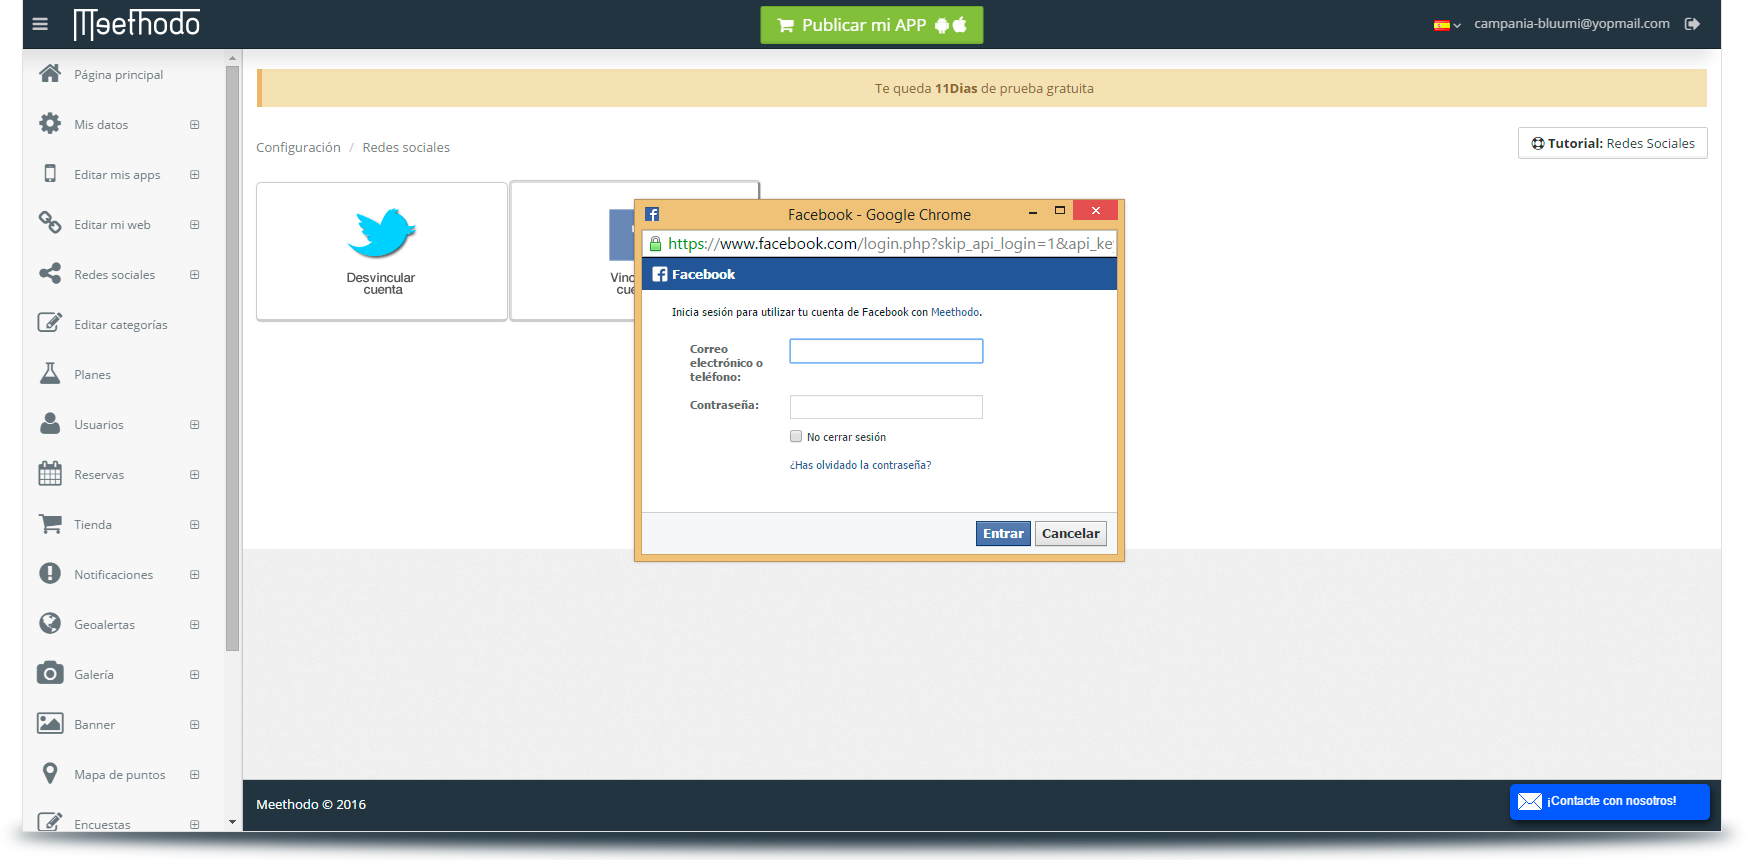Click the share icon for Redes sociales
Viewport: 1747px width, 860px height.
[50, 273]
